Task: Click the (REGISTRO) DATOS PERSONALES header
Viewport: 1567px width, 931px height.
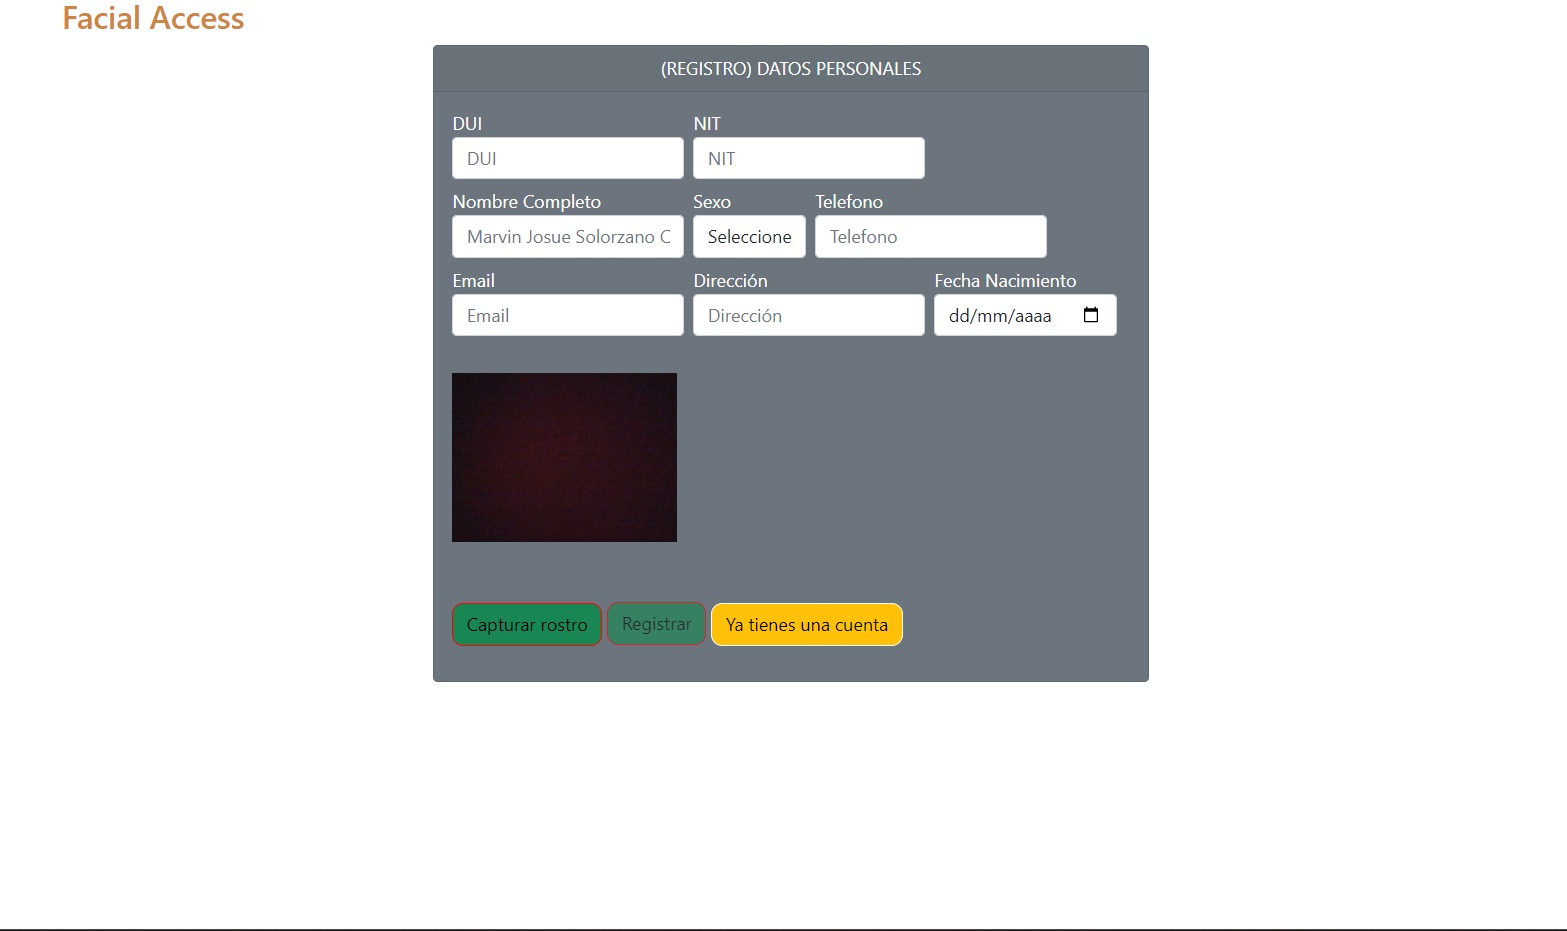Action: (x=790, y=69)
